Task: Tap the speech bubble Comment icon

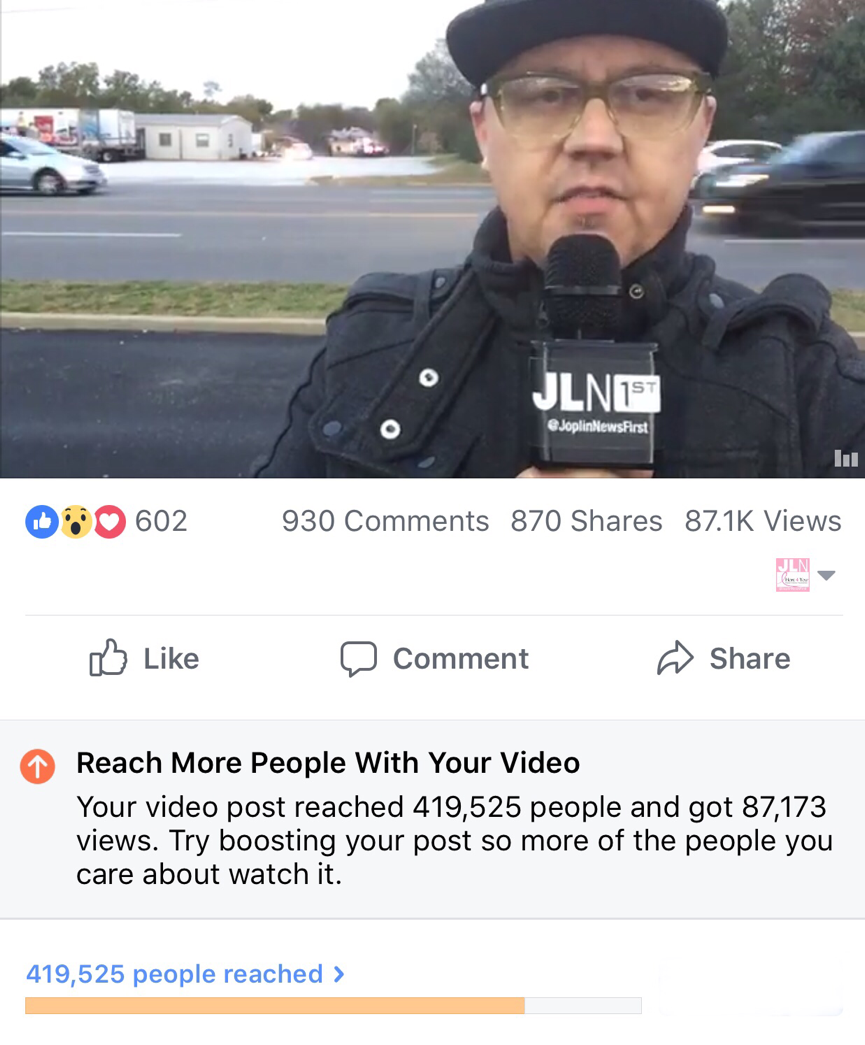Action: coord(359,659)
